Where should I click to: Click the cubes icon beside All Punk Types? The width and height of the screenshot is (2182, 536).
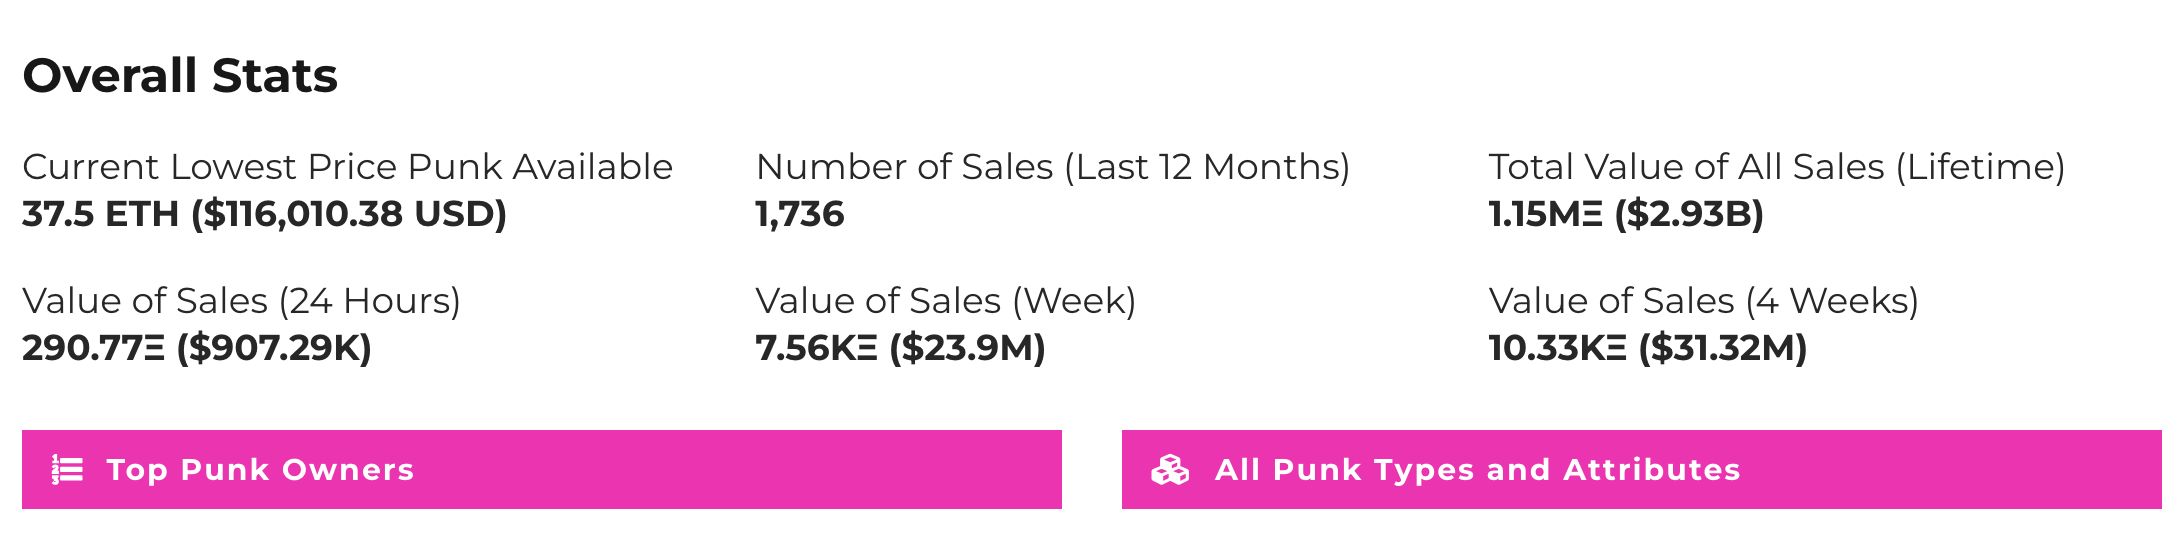[1170, 470]
